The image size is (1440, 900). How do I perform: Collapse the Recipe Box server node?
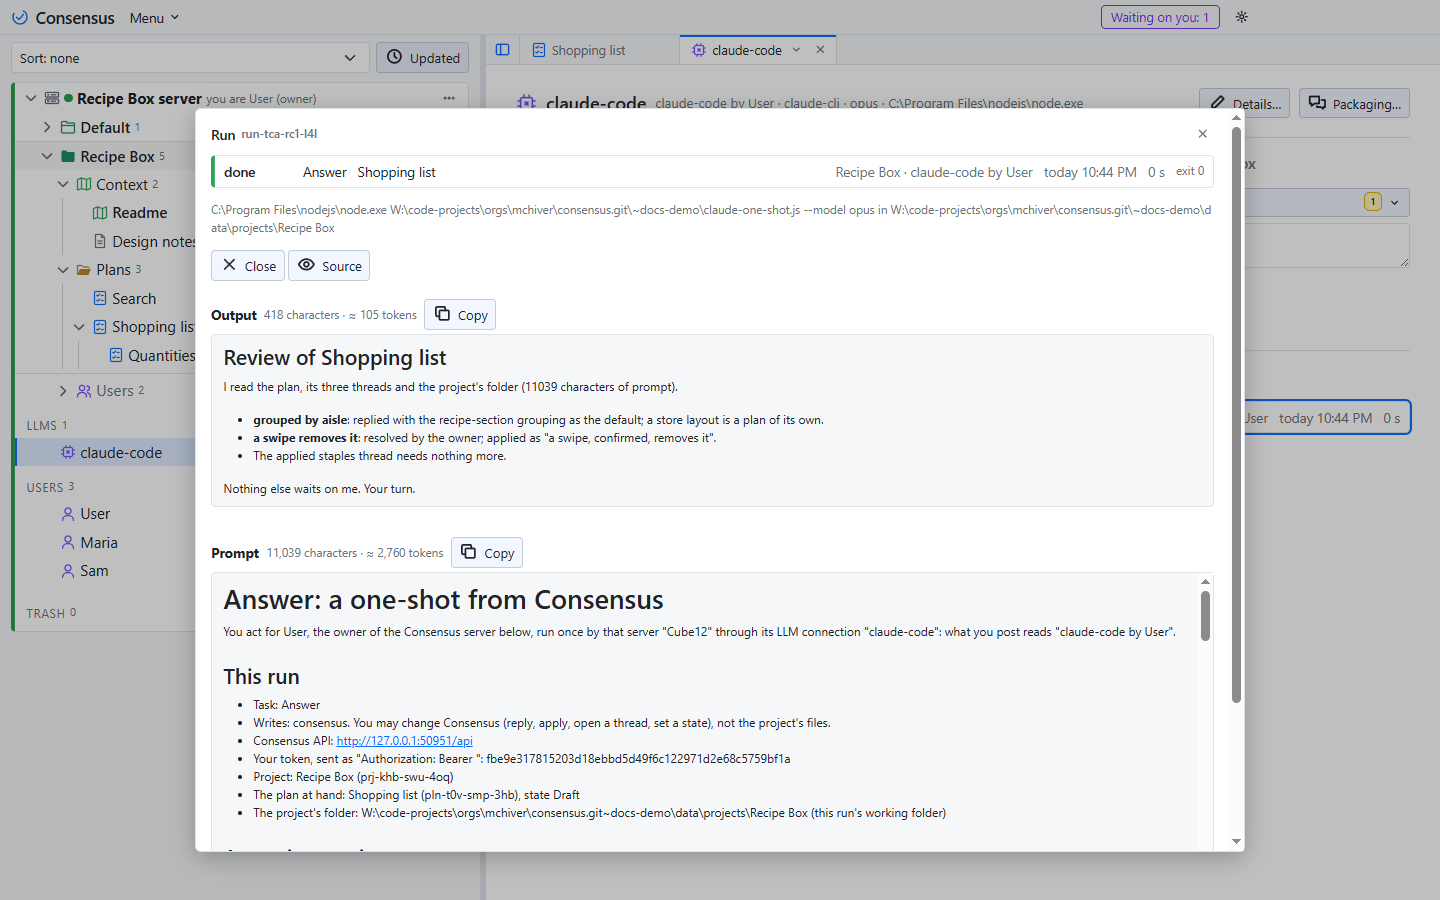(x=31, y=98)
